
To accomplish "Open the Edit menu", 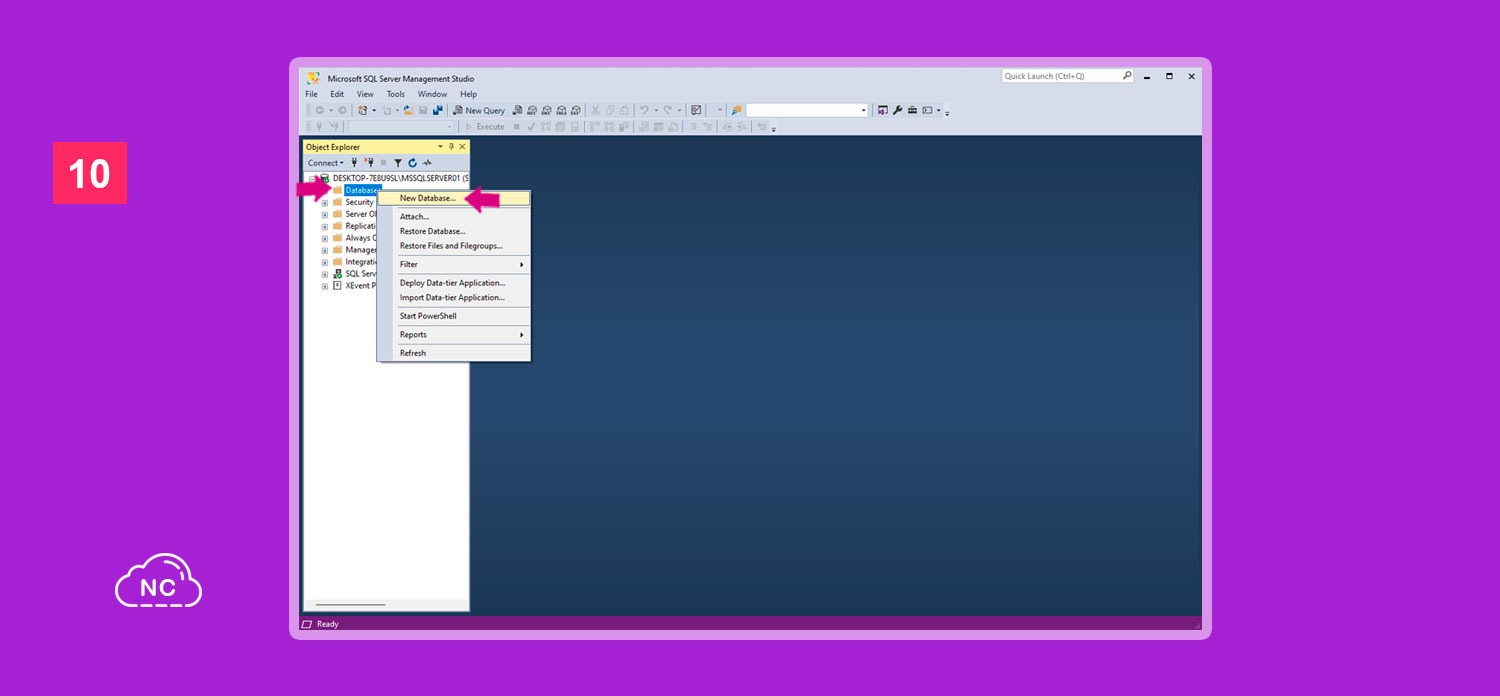I will (x=337, y=94).
